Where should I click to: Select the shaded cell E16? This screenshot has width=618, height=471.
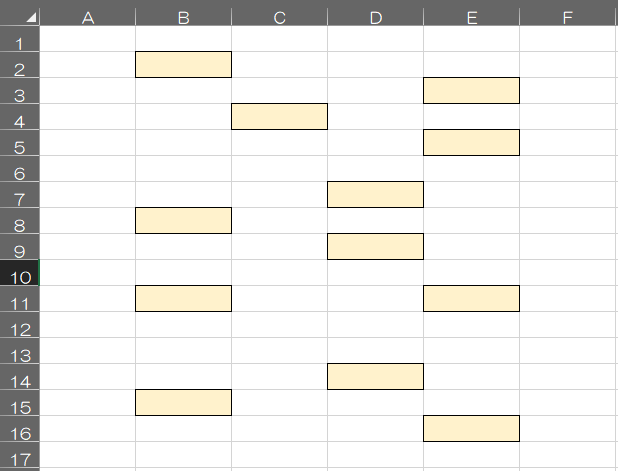coord(471,428)
